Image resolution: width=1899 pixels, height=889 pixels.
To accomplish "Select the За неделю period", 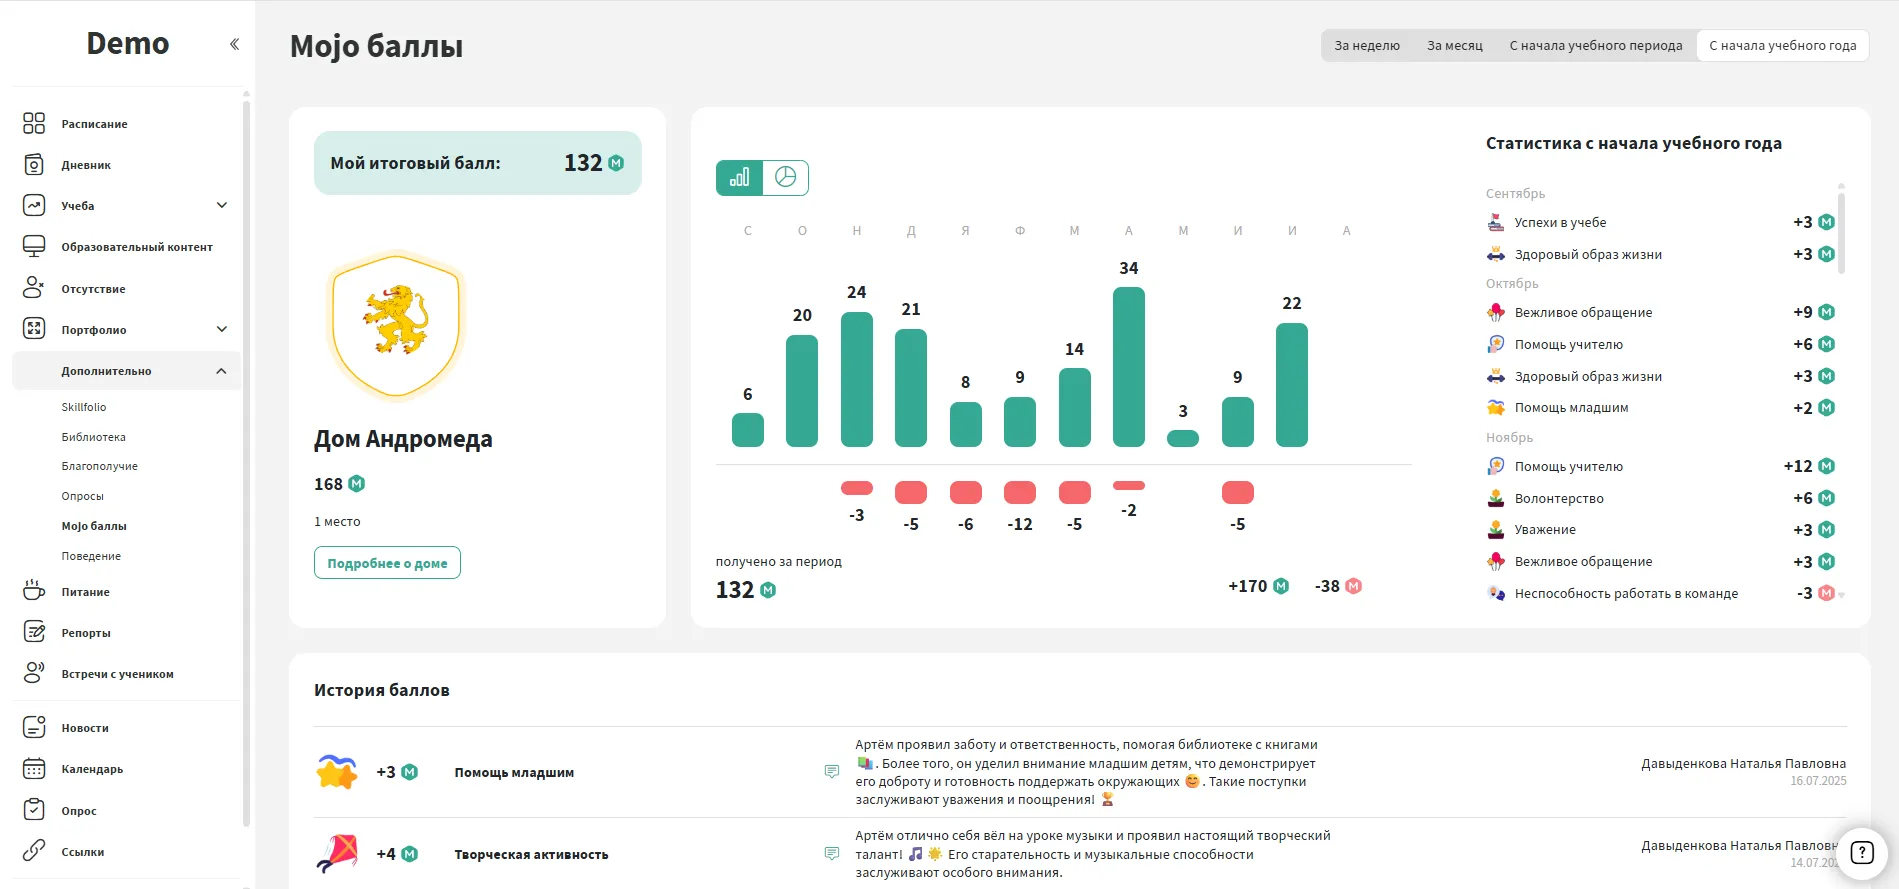I will tap(1366, 46).
